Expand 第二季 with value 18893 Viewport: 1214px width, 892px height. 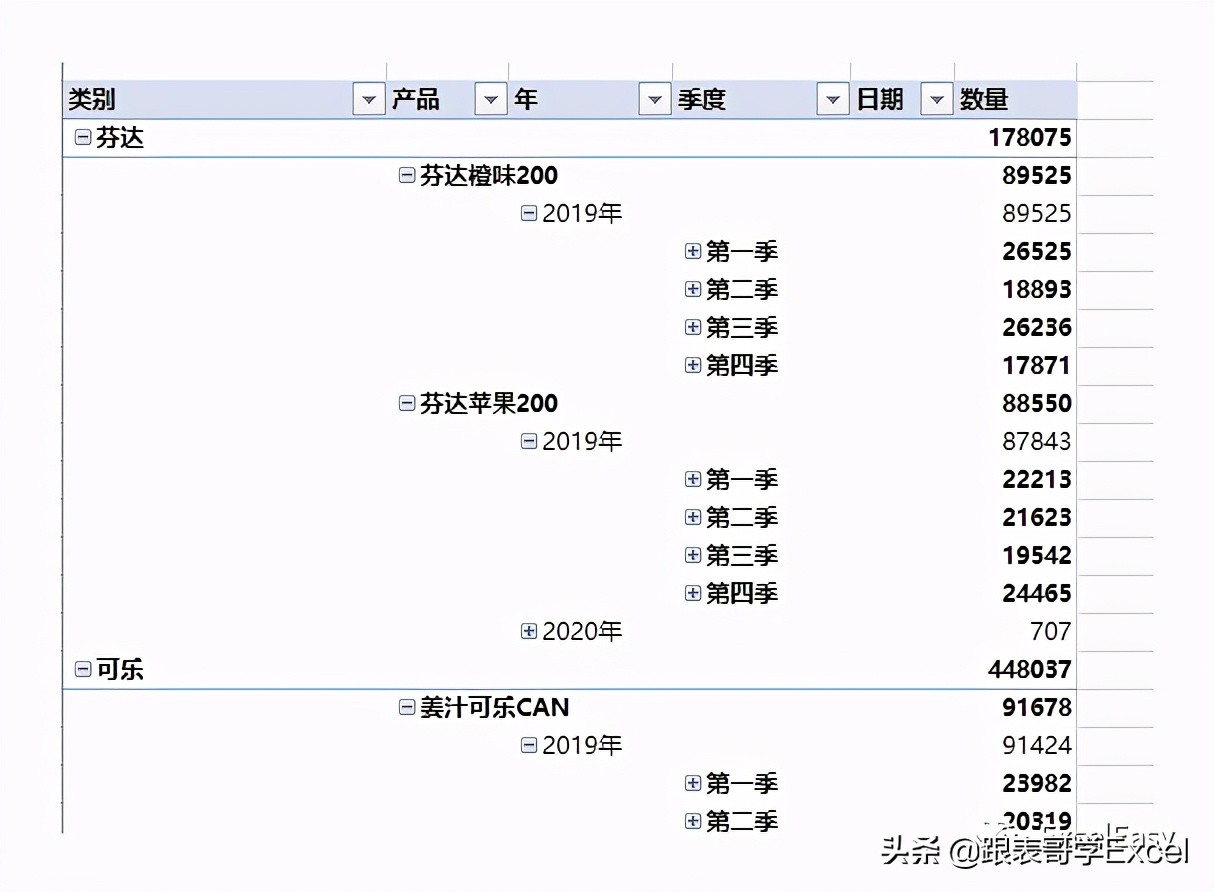693,290
